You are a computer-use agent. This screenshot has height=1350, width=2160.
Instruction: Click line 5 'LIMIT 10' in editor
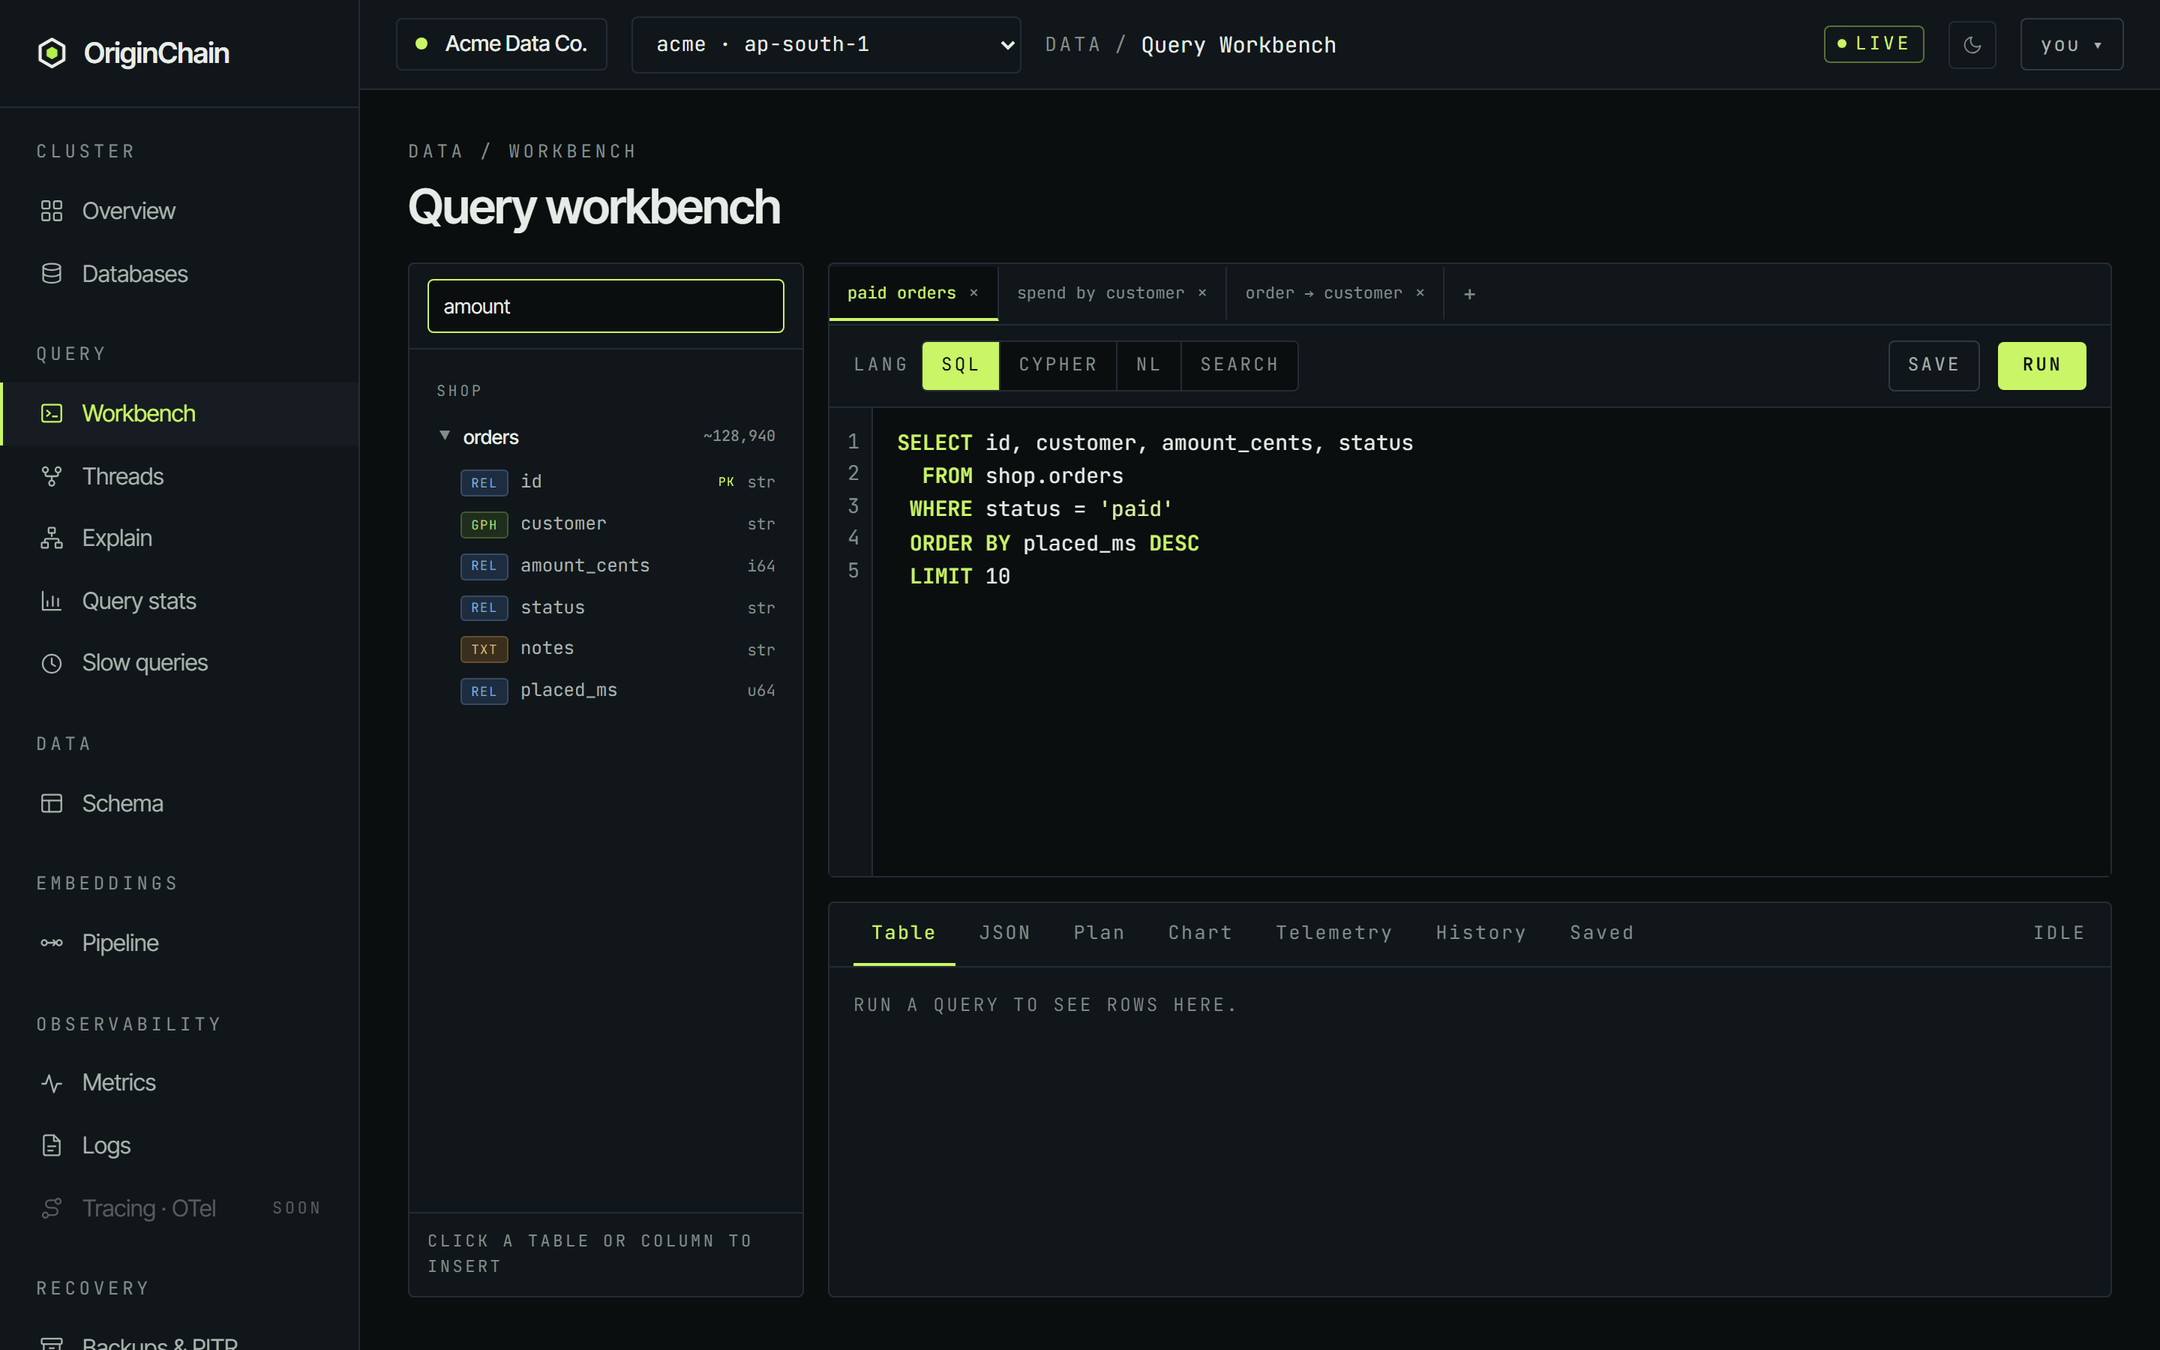click(959, 576)
